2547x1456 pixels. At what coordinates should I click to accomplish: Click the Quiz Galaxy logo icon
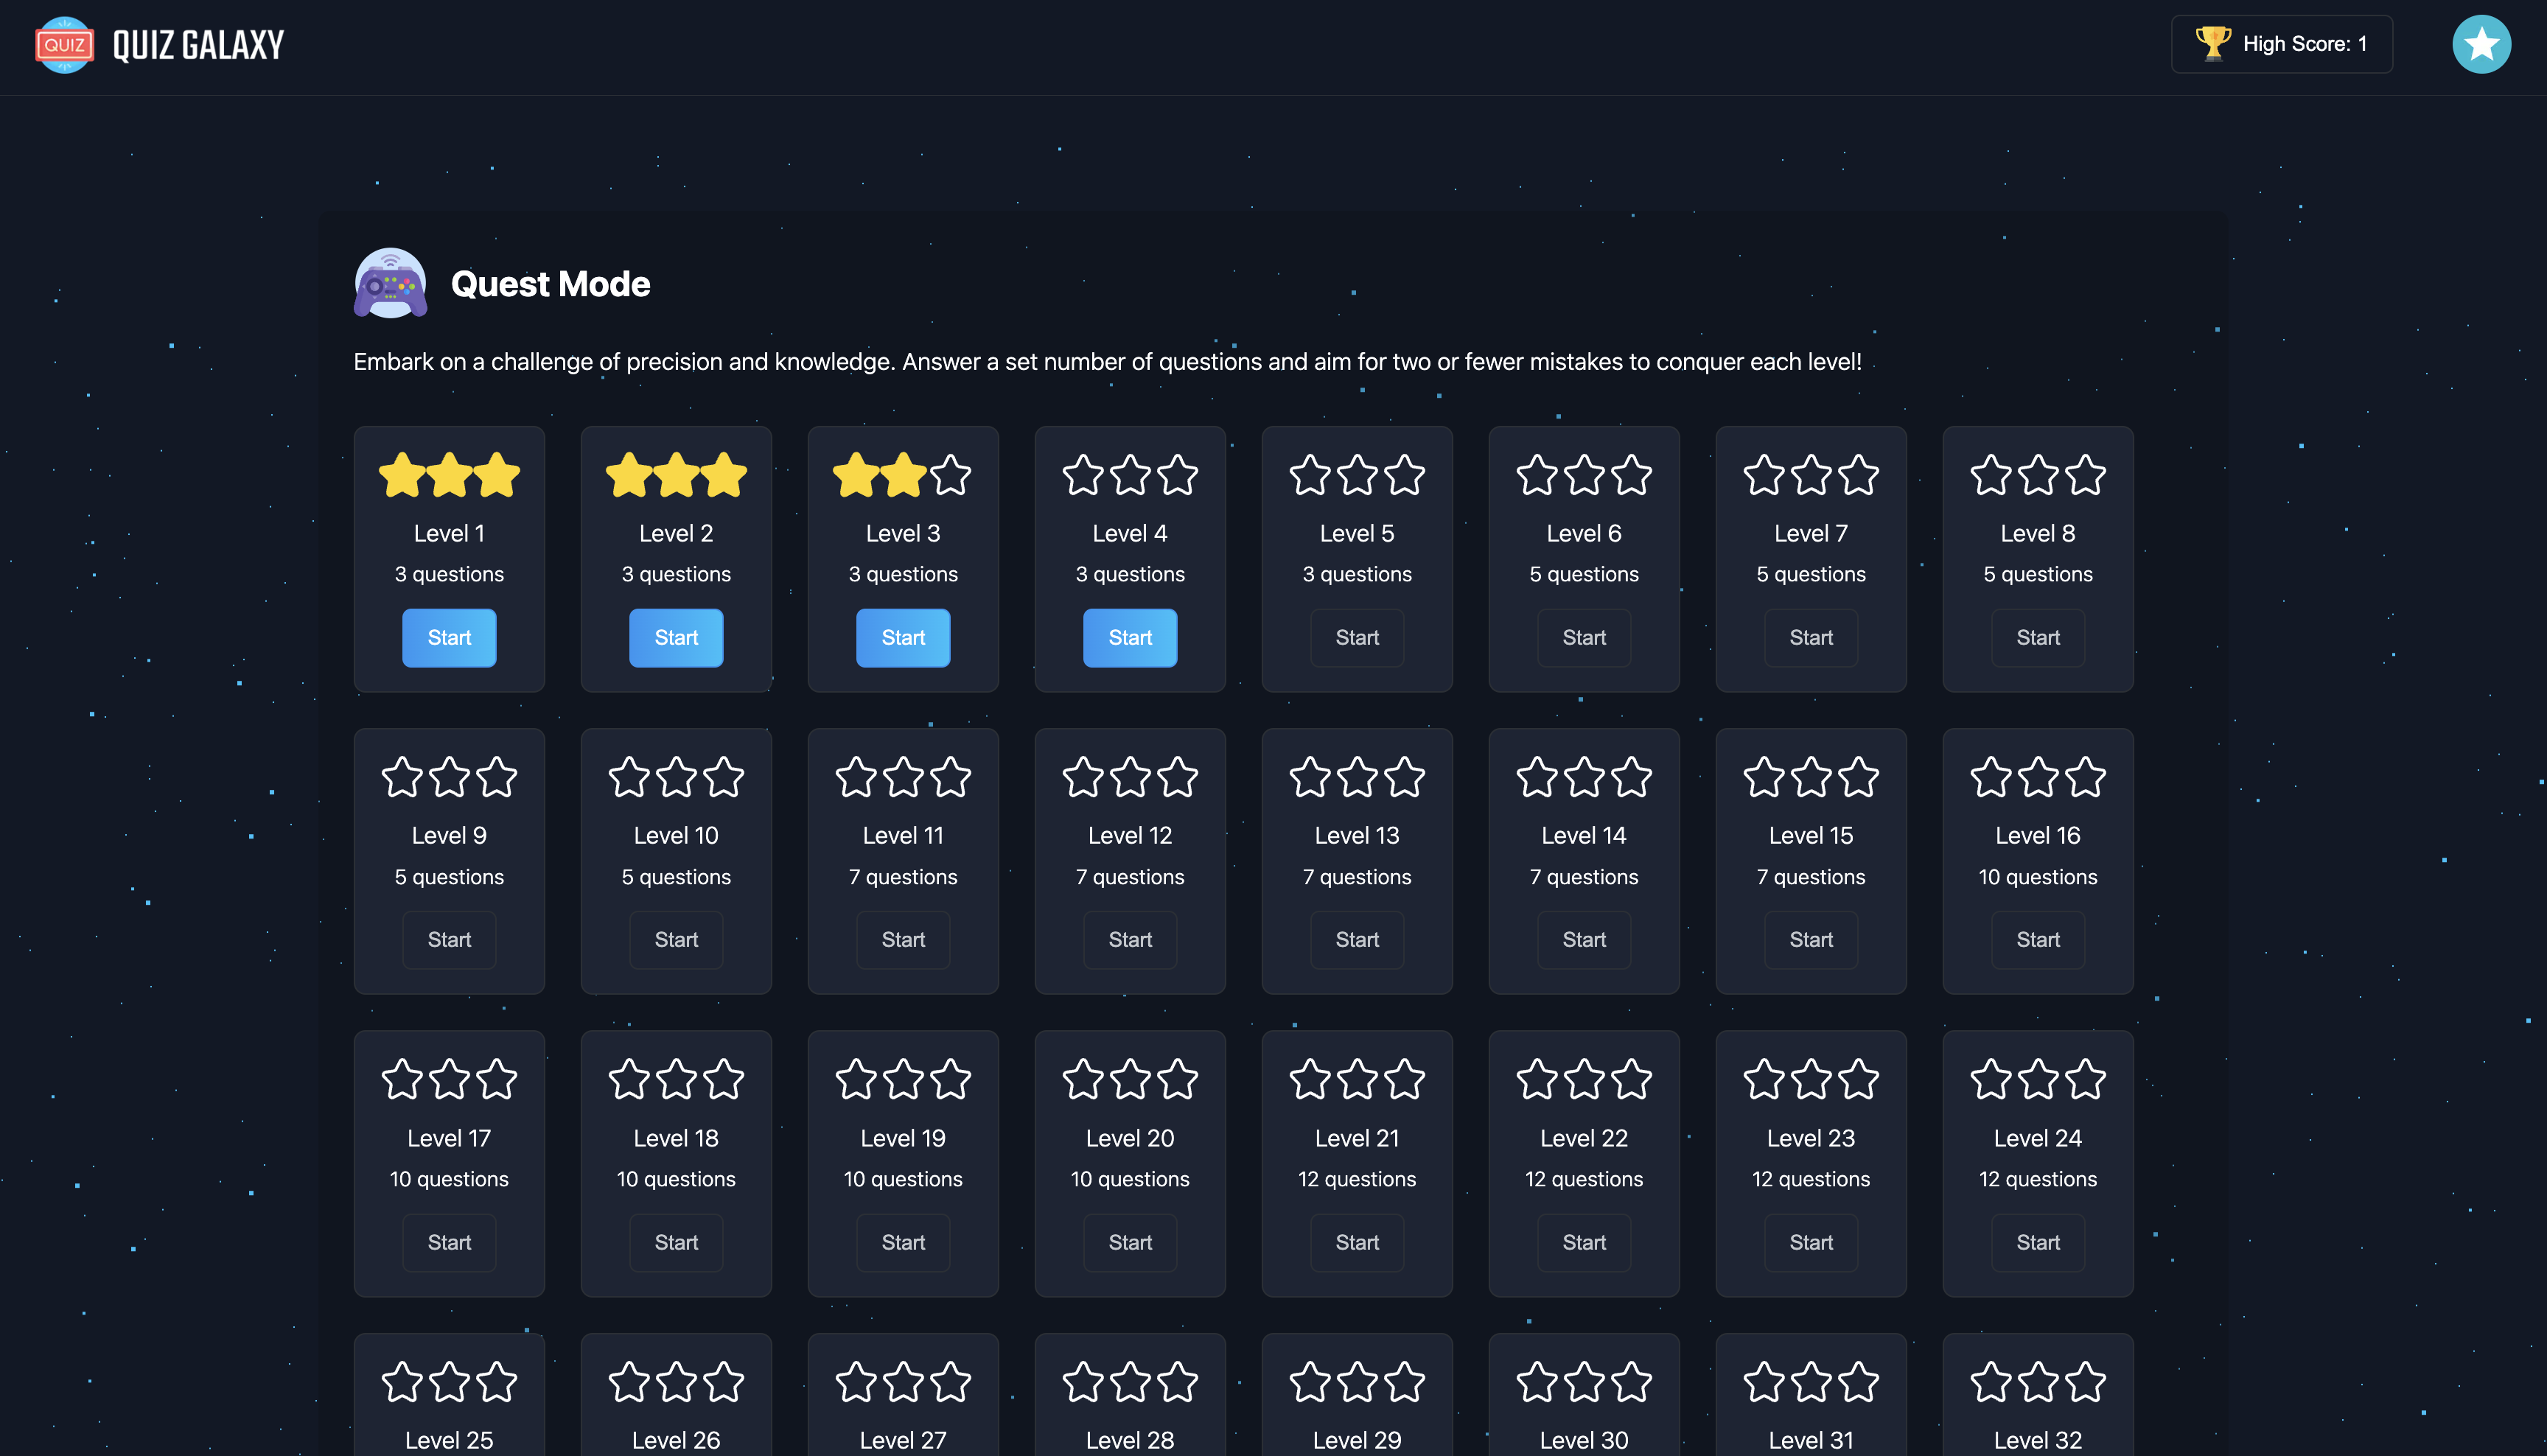(x=64, y=44)
